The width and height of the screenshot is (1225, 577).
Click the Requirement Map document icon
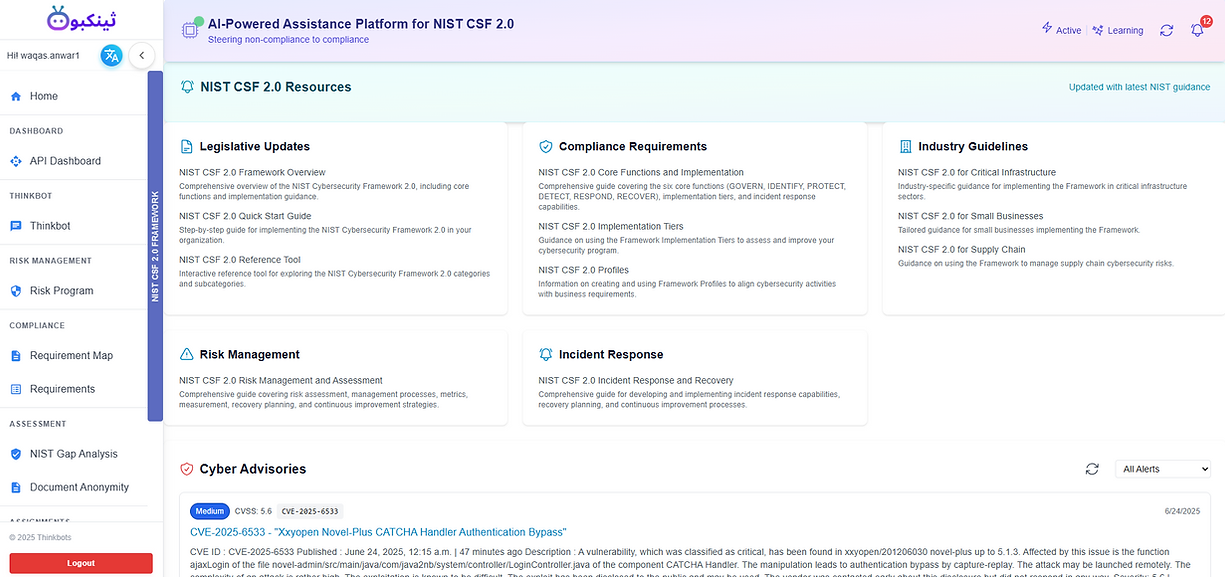tap(16, 356)
